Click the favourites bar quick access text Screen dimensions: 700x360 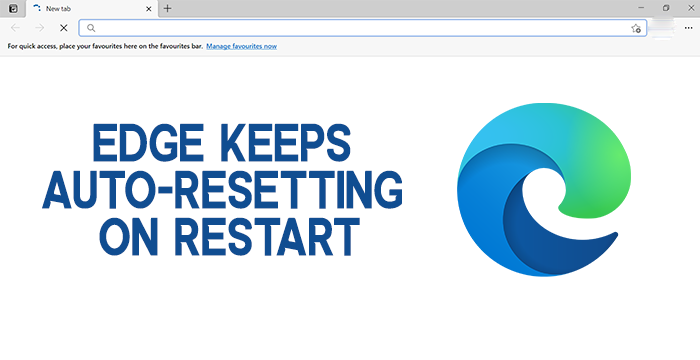(105, 46)
